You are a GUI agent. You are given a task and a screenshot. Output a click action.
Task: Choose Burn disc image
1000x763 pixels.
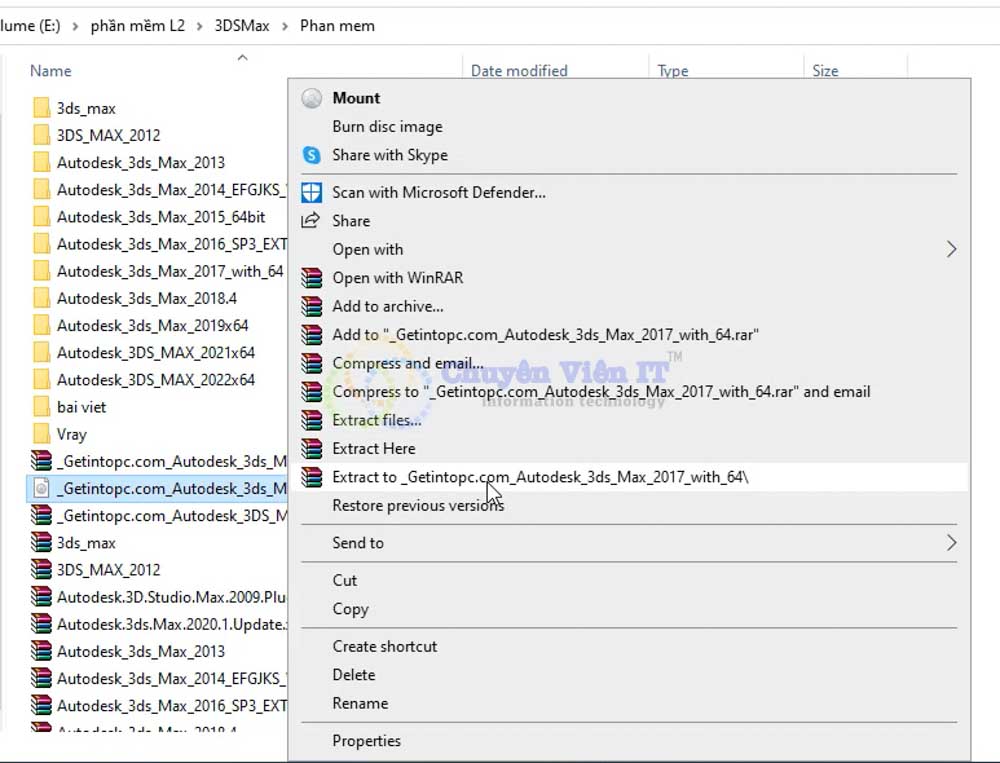point(387,127)
